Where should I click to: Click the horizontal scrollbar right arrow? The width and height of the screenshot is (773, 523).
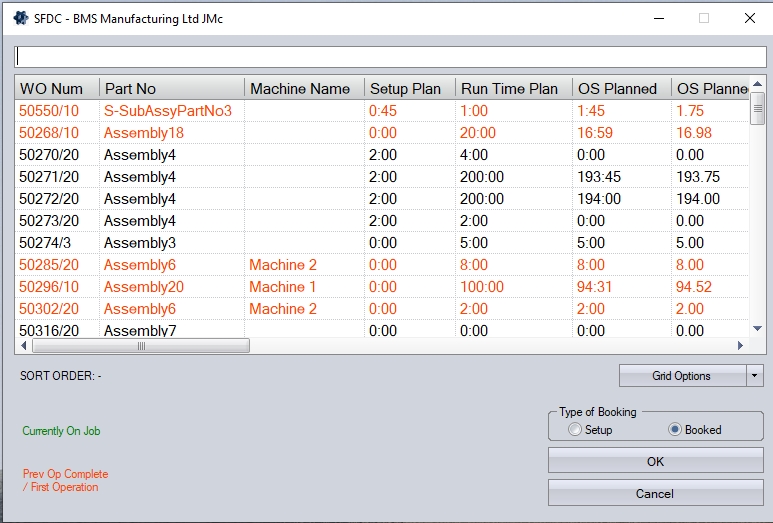[x=740, y=346]
